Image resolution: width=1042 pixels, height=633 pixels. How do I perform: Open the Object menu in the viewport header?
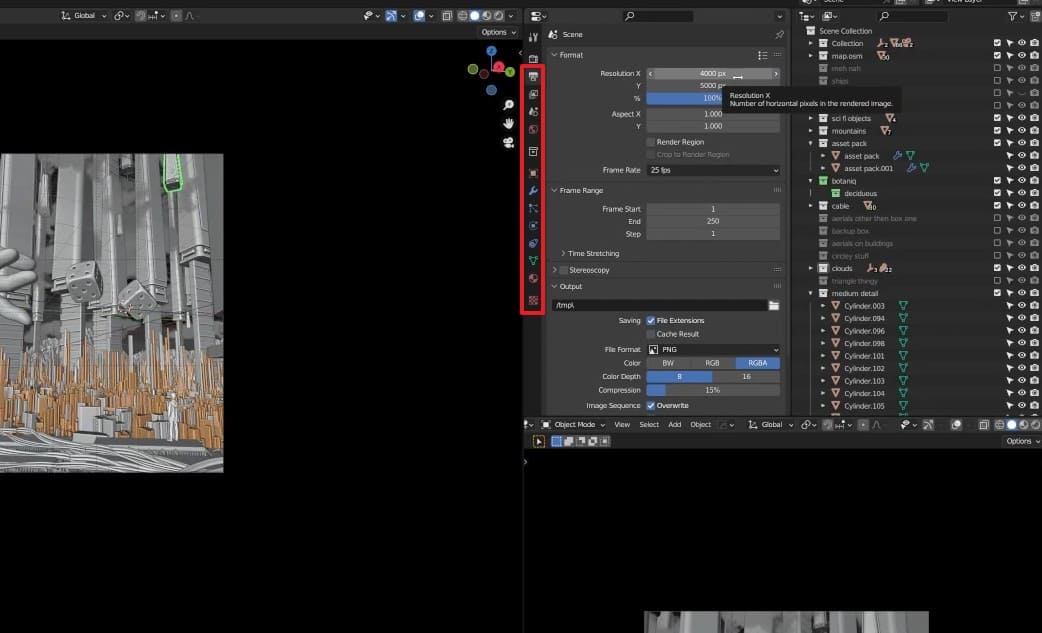(700, 424)
